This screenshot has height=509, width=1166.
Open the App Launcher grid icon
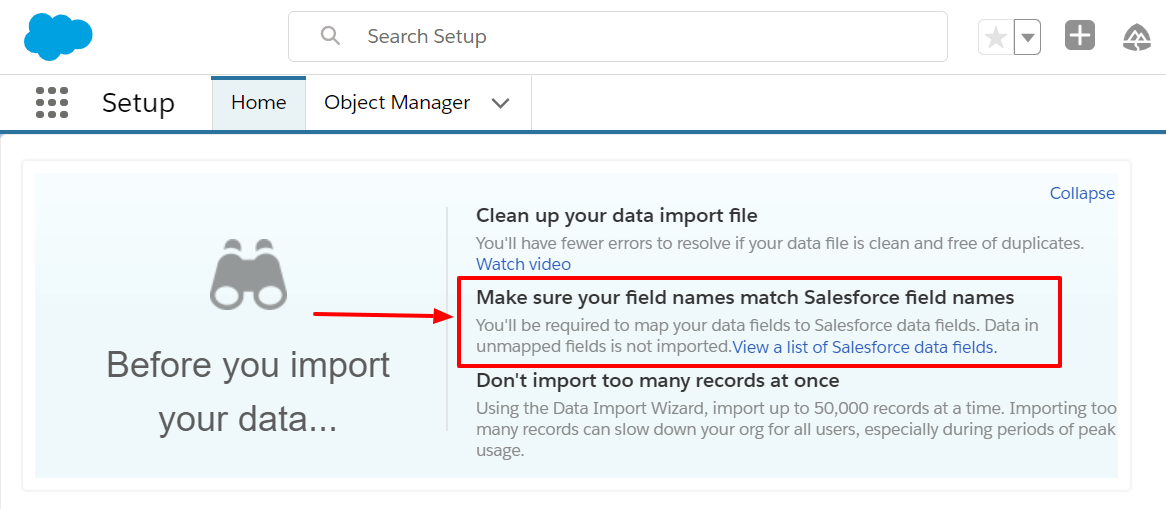[x=52, y=103]
